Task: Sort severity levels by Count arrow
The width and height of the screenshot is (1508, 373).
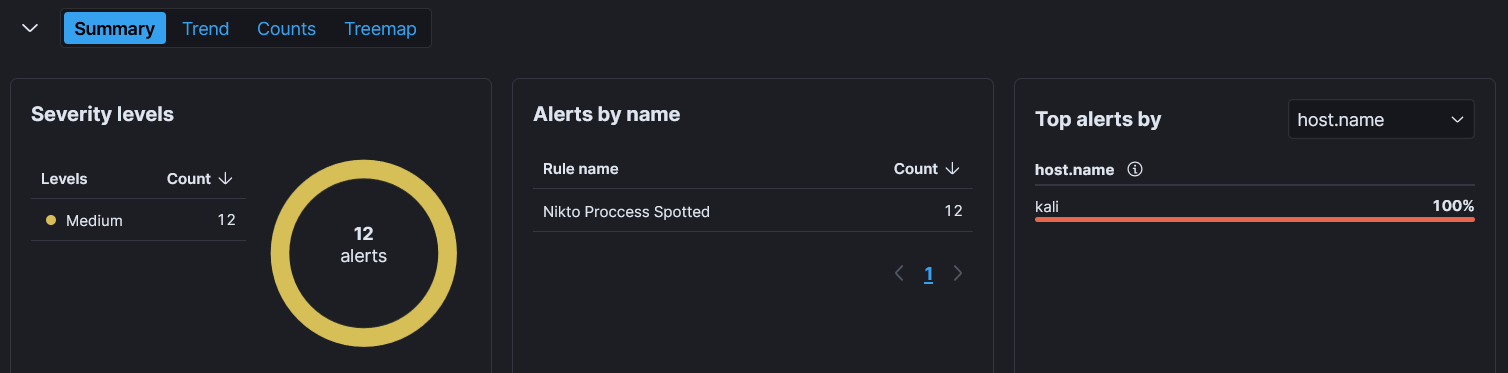Action: 225,179
